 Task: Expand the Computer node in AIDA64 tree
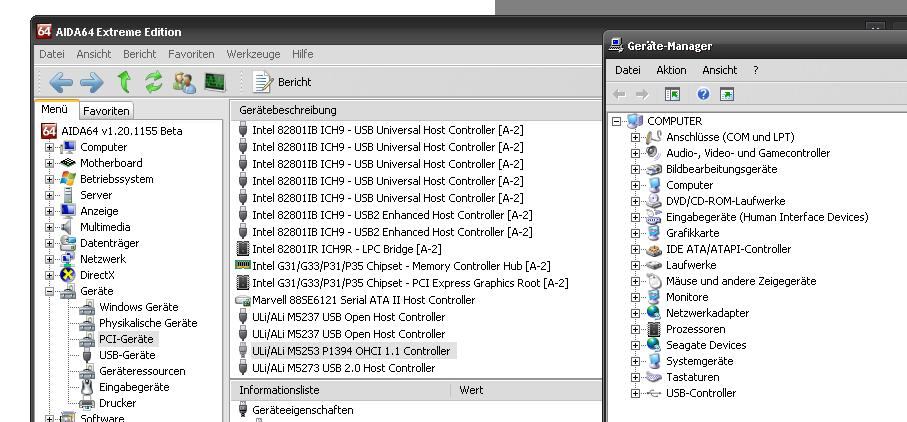coord(49,147)
